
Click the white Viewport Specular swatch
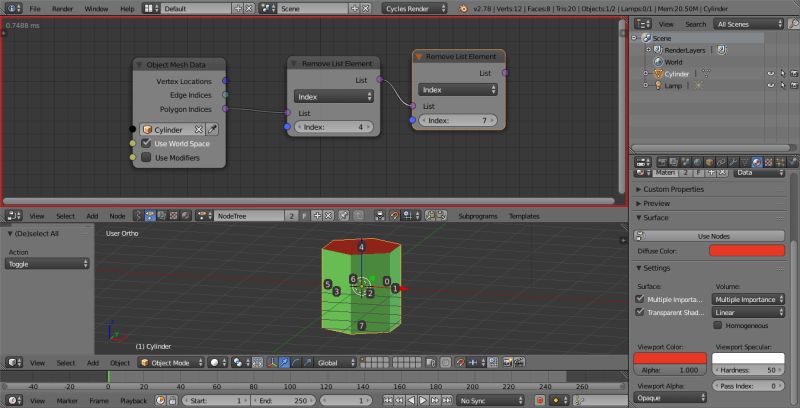point(748,358)
